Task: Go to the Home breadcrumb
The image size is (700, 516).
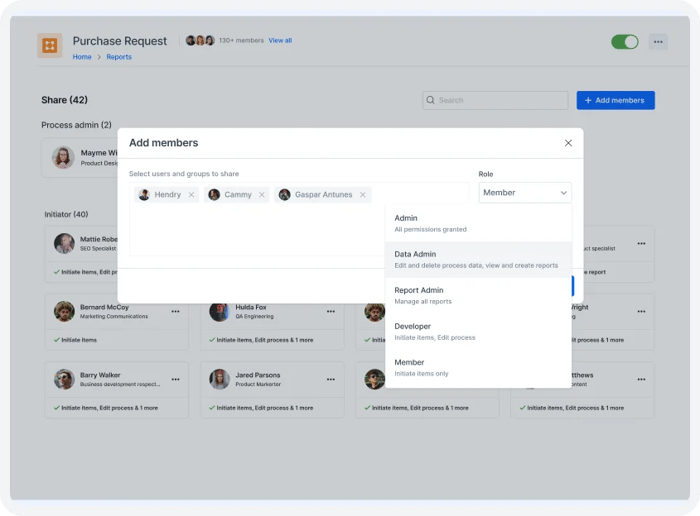Action: (82, 57)
